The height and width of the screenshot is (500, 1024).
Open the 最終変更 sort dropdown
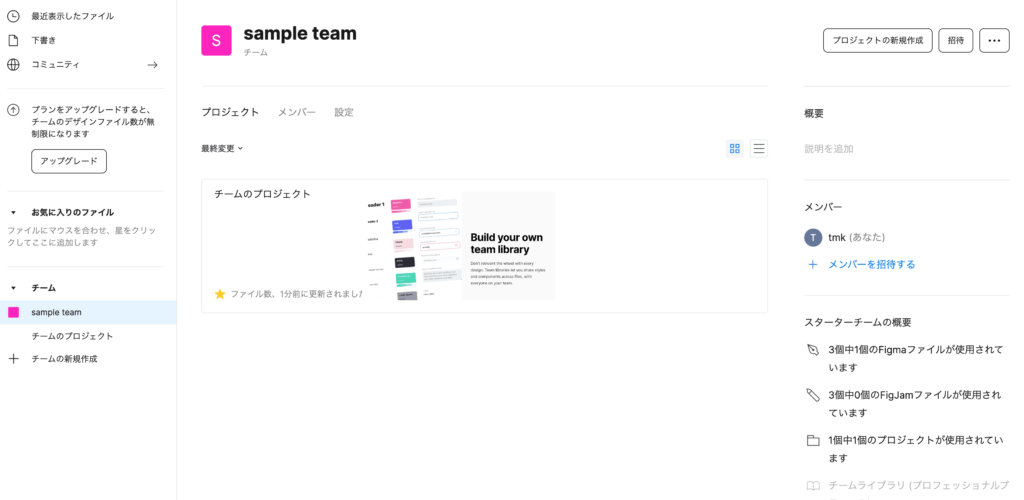222,149
